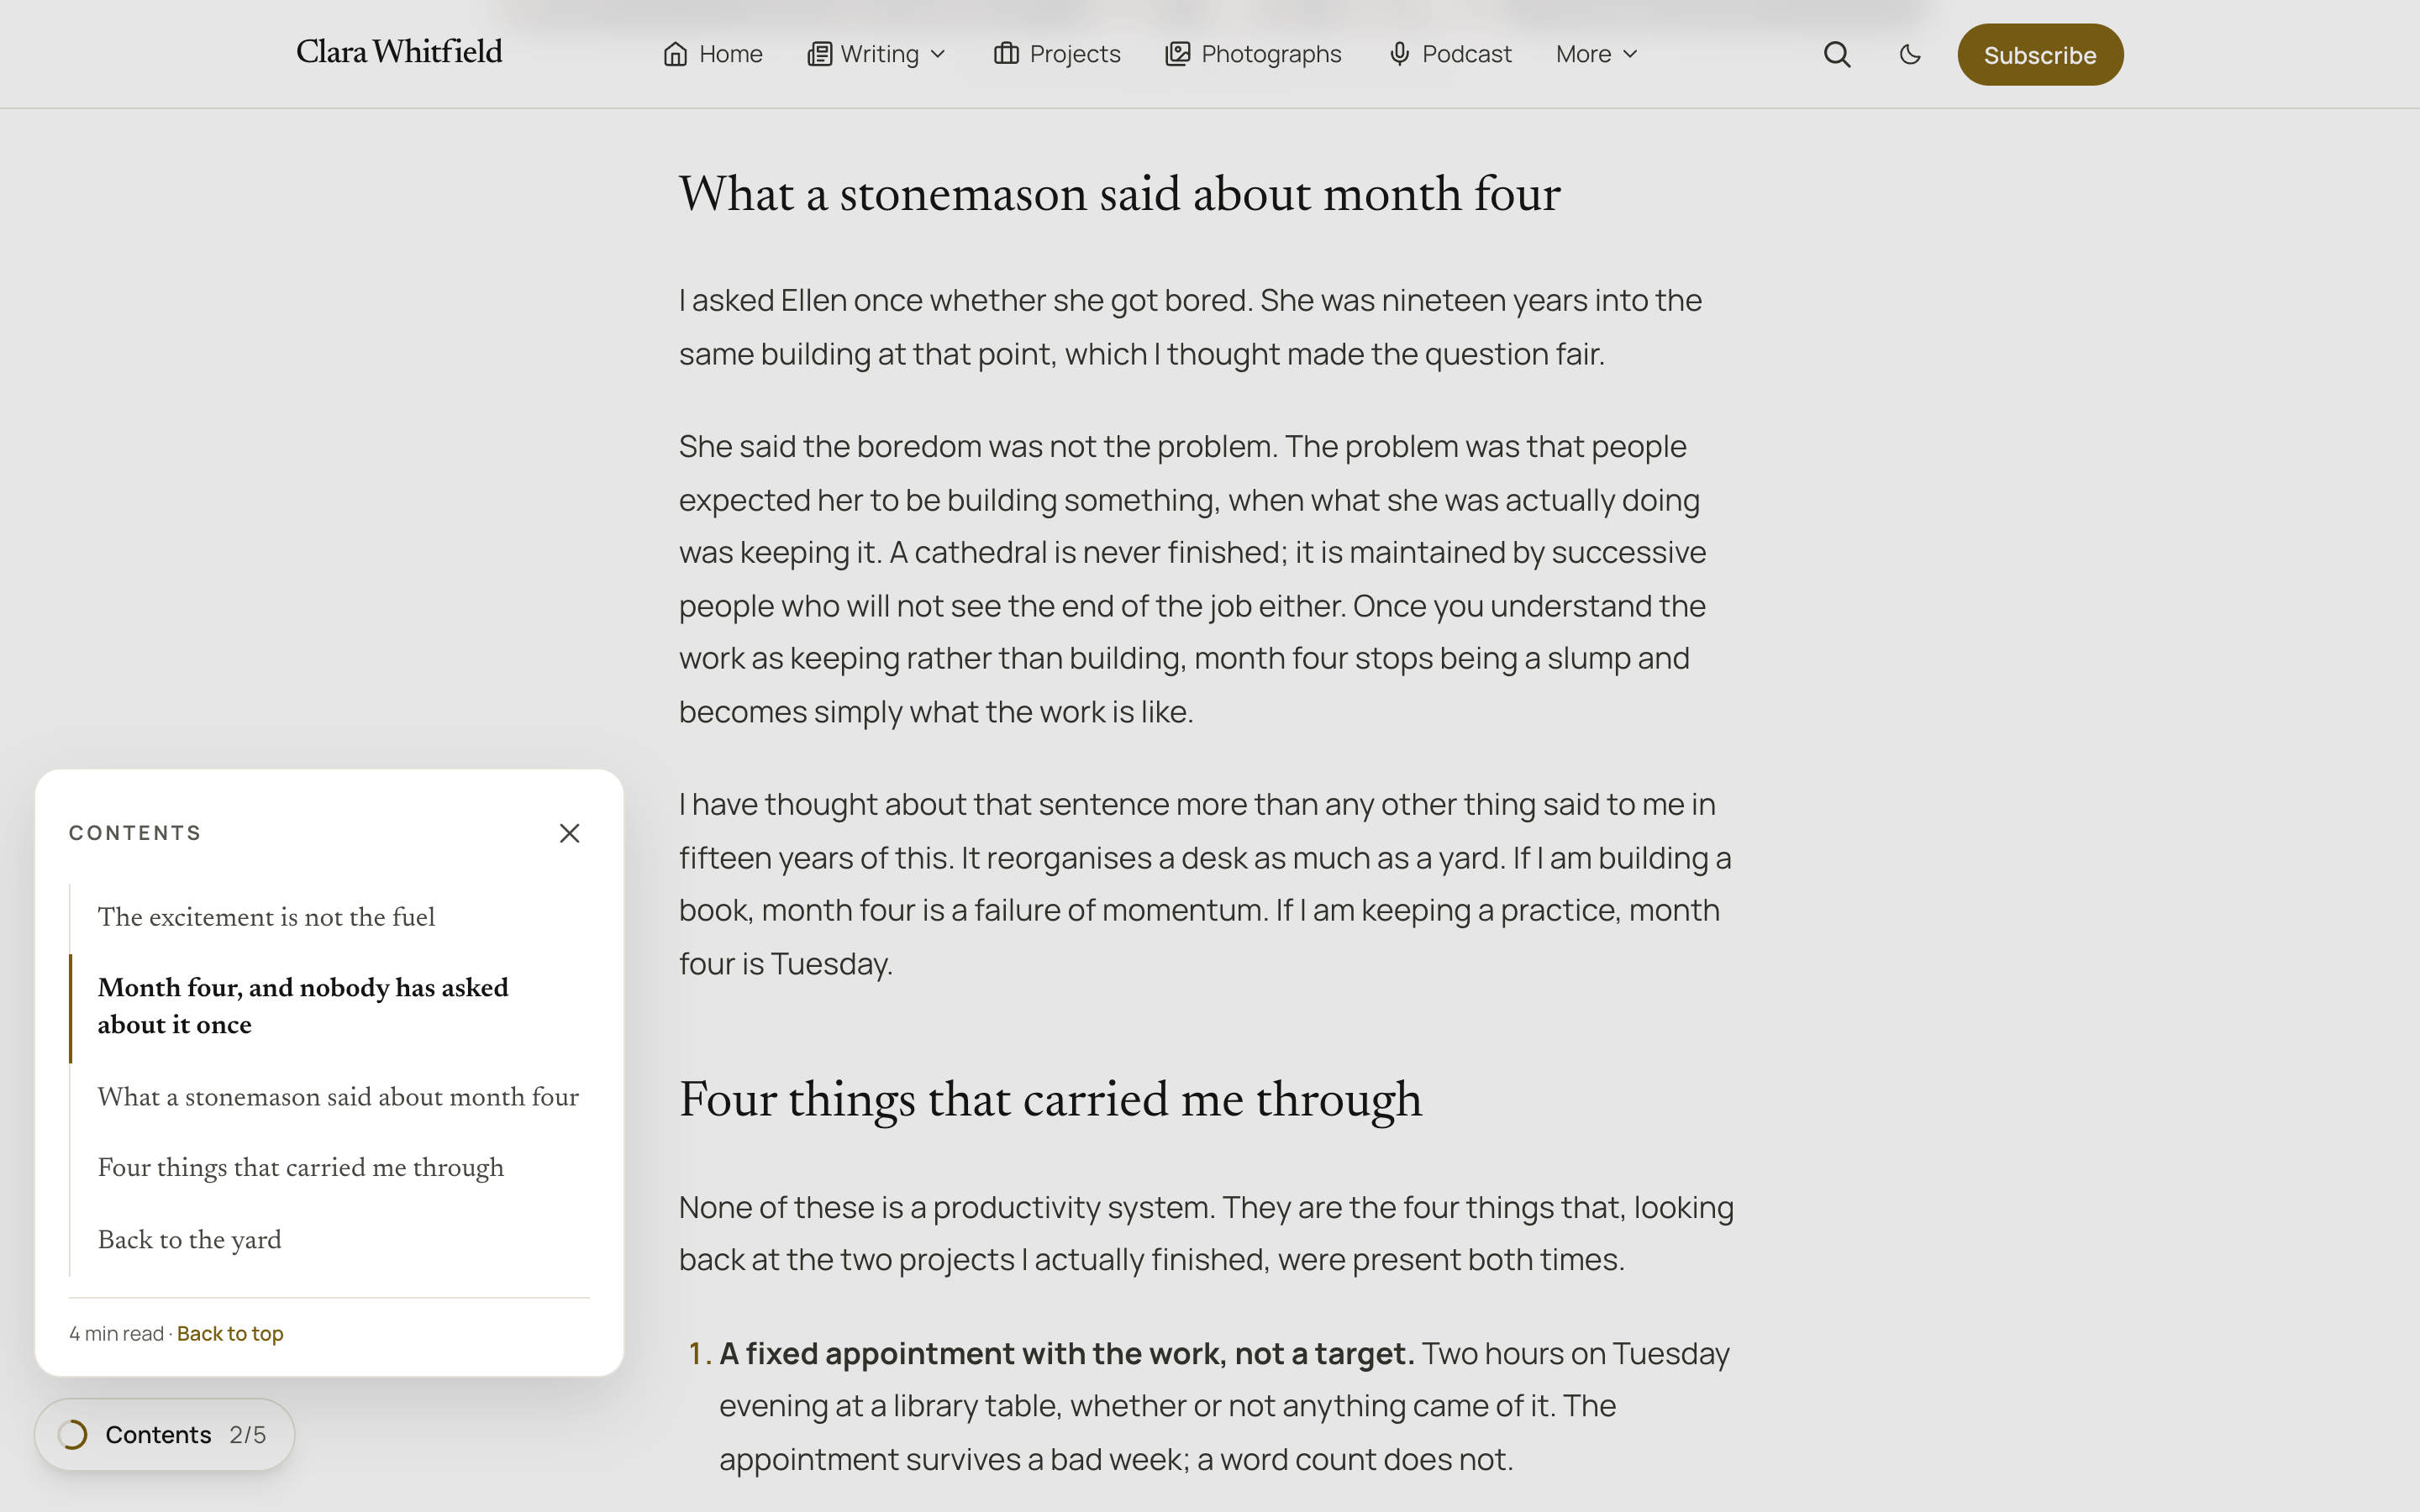
Task: Click the Home house icon
Action: pos(675,54)
